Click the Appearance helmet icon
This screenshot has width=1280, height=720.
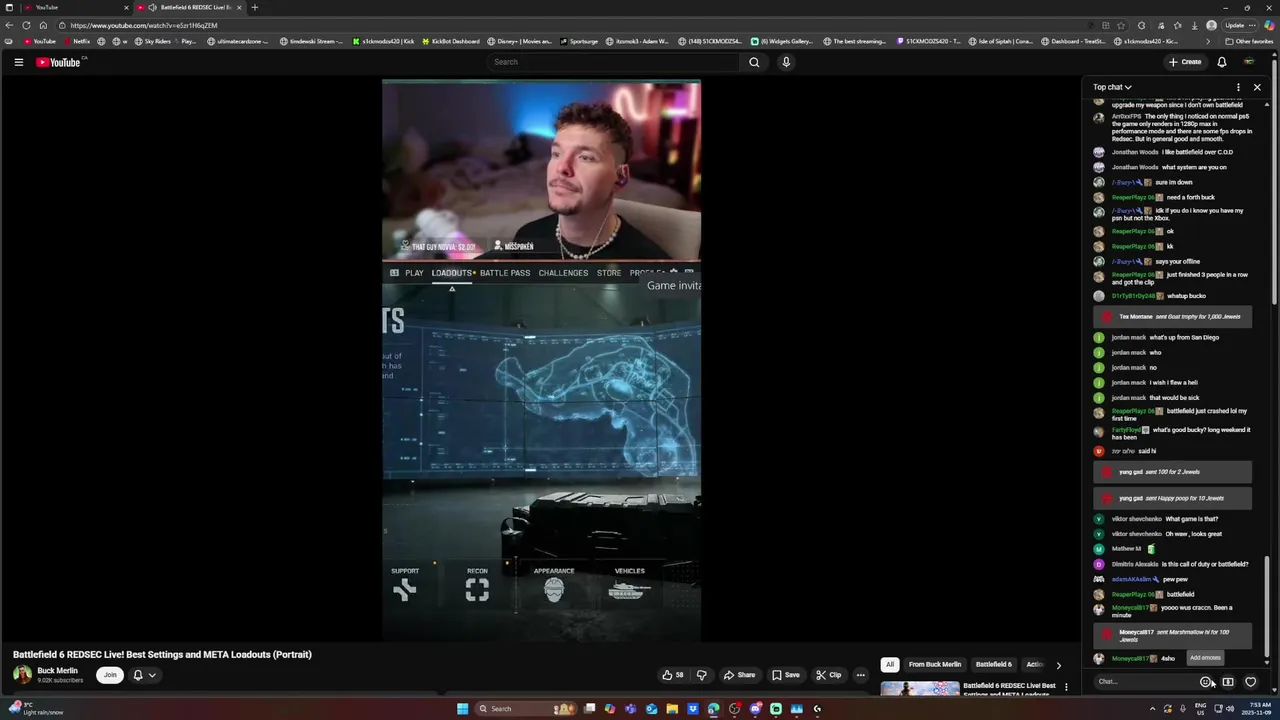[554, 590]
